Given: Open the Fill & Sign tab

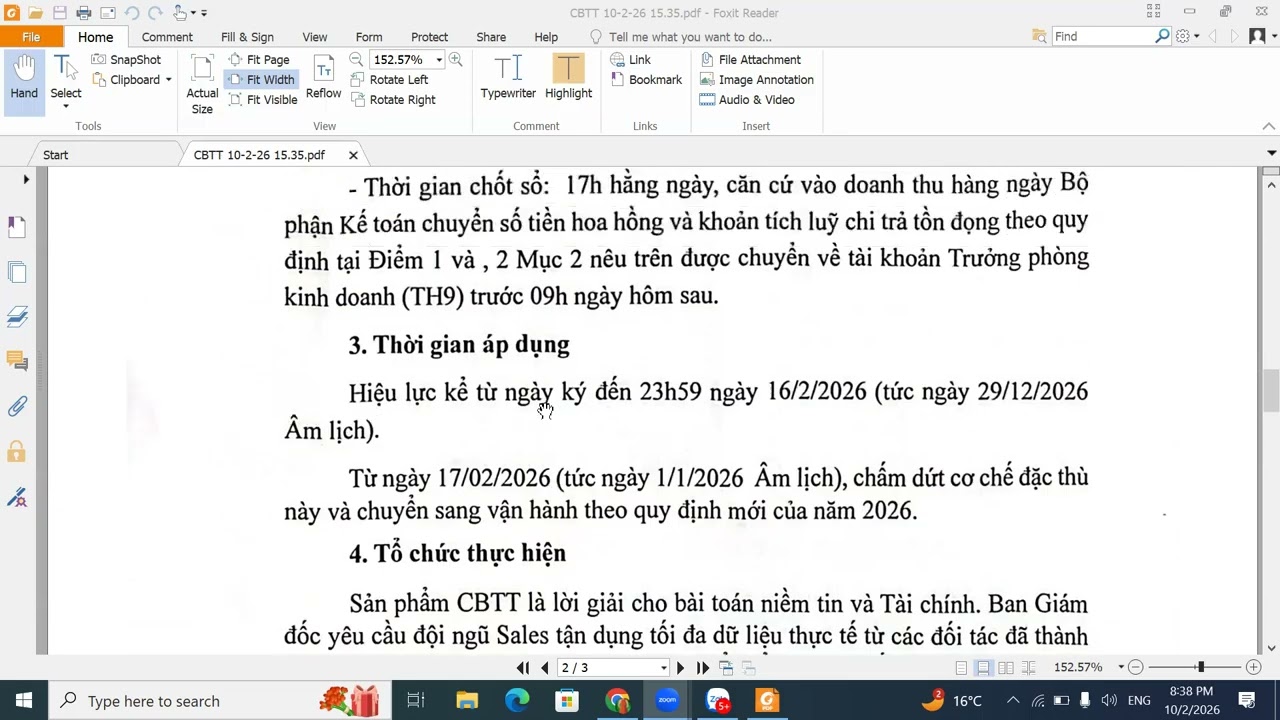Looking at the screenshot, I should pos(247,37).
